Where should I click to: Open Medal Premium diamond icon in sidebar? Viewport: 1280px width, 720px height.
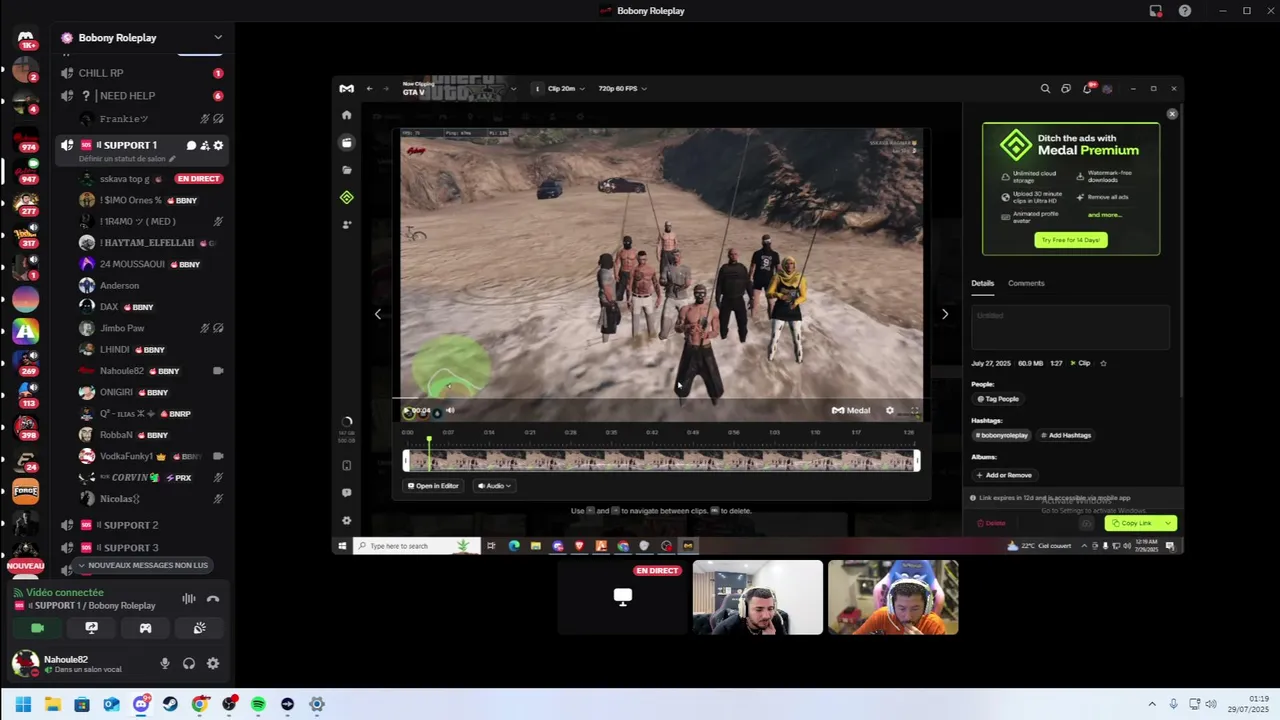tap(347, 197)
